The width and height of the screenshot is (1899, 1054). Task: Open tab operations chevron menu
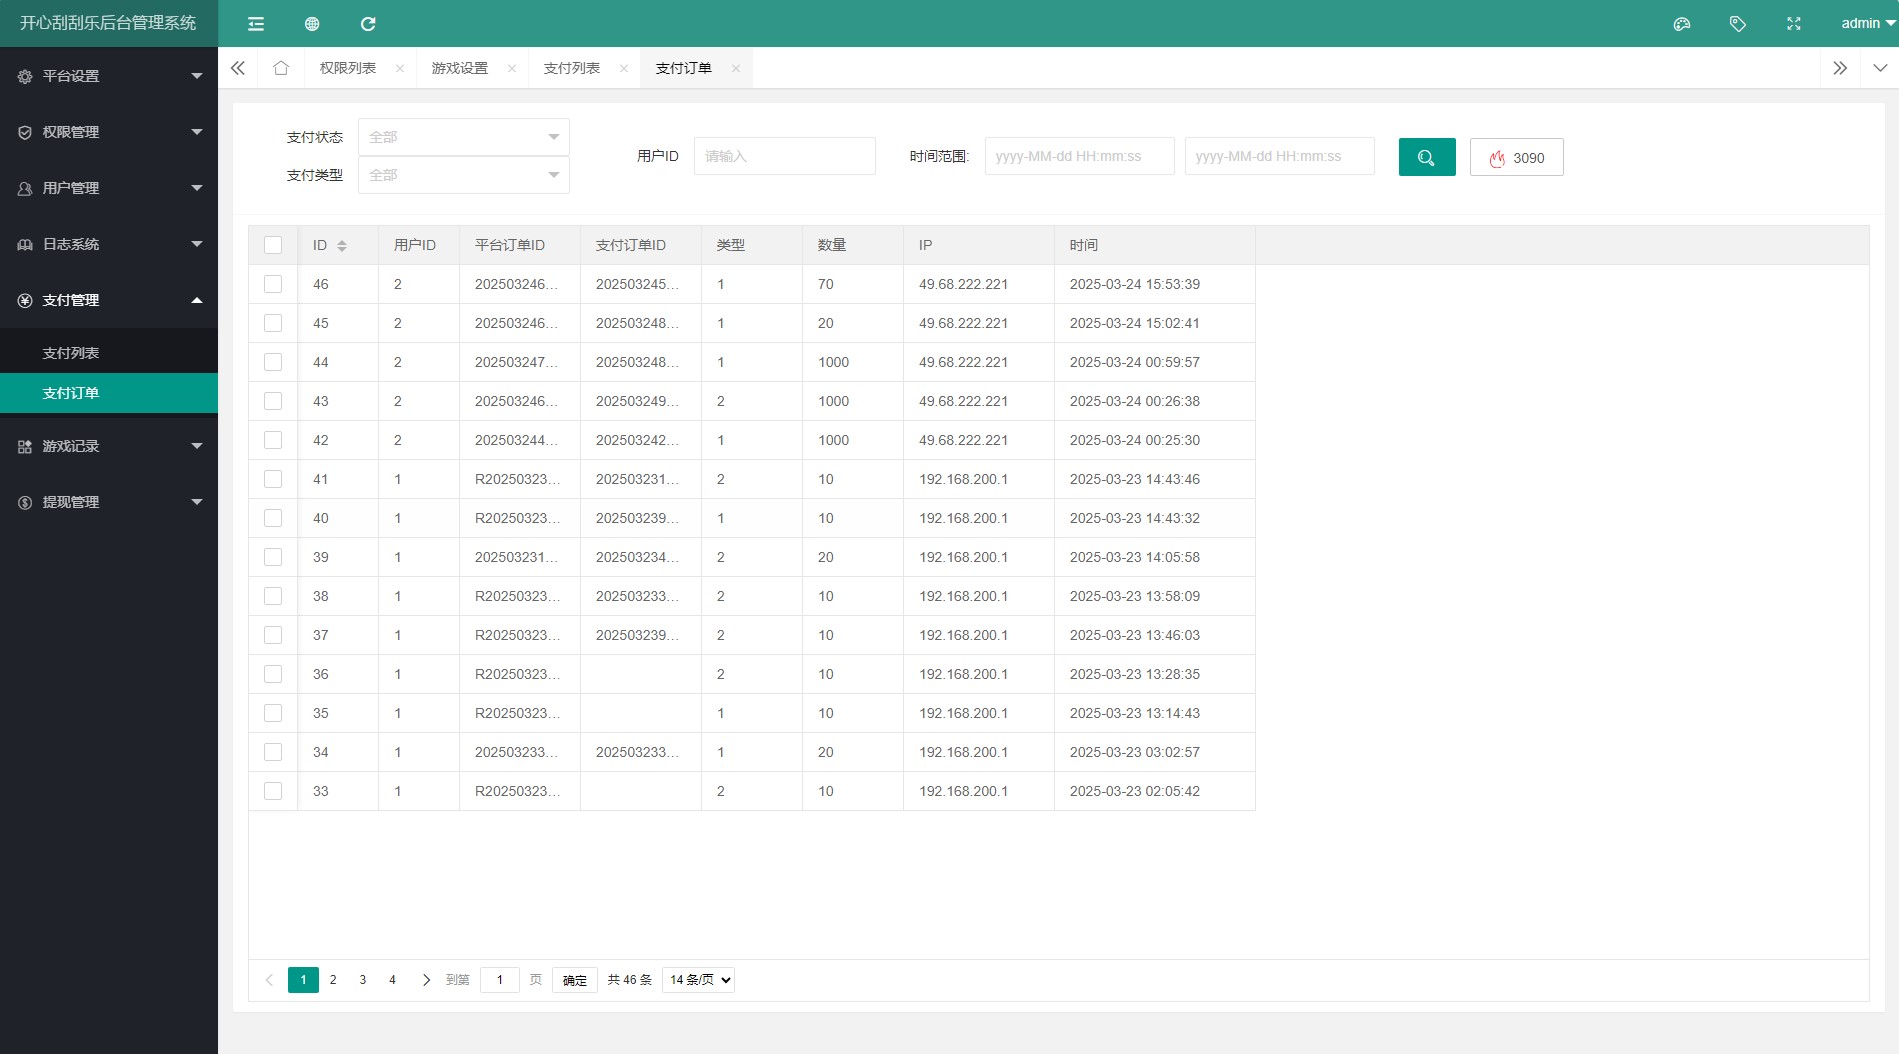(x=1880, y=68)
